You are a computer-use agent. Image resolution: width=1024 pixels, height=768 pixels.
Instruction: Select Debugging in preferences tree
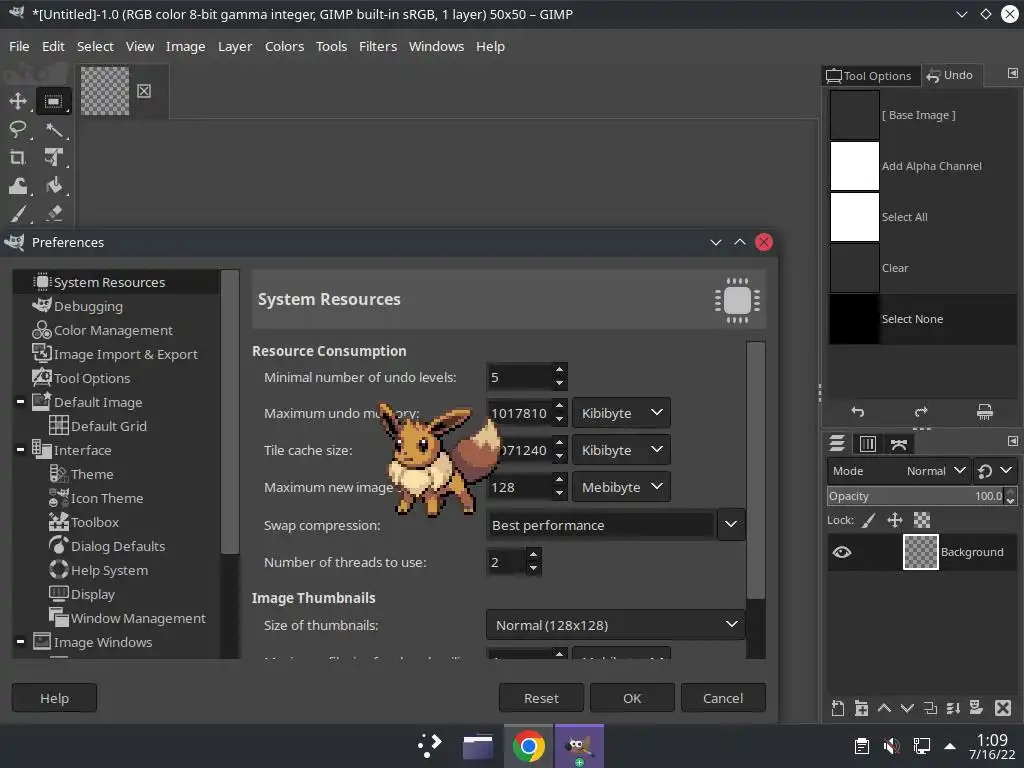coord(88,306)
